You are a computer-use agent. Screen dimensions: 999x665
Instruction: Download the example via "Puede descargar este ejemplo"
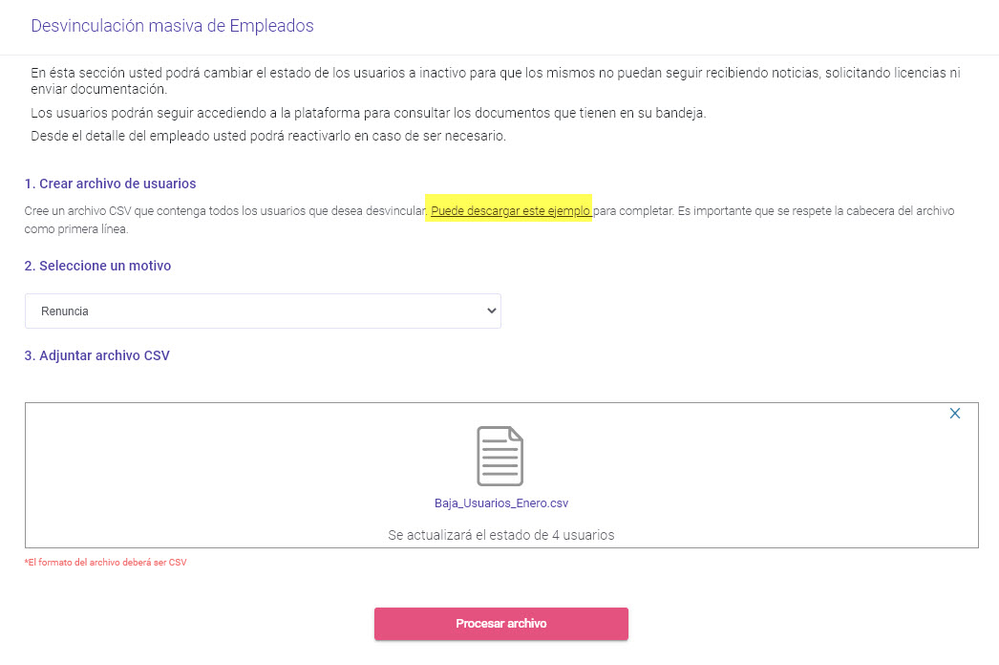pos(510,211)
